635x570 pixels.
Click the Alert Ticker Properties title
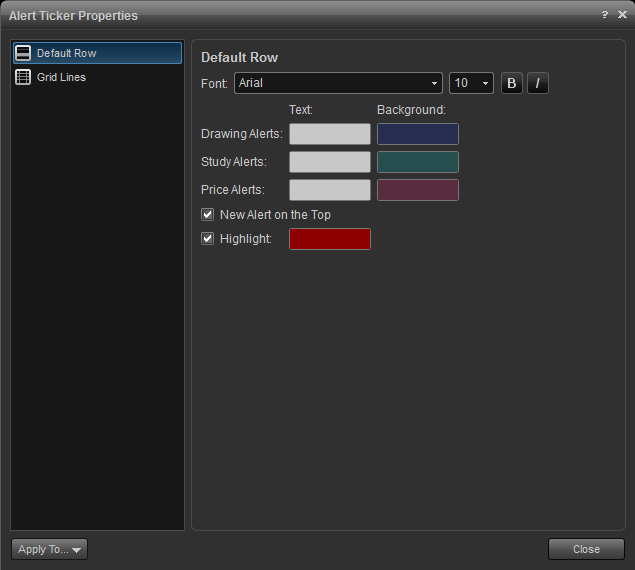pos(73,16)
